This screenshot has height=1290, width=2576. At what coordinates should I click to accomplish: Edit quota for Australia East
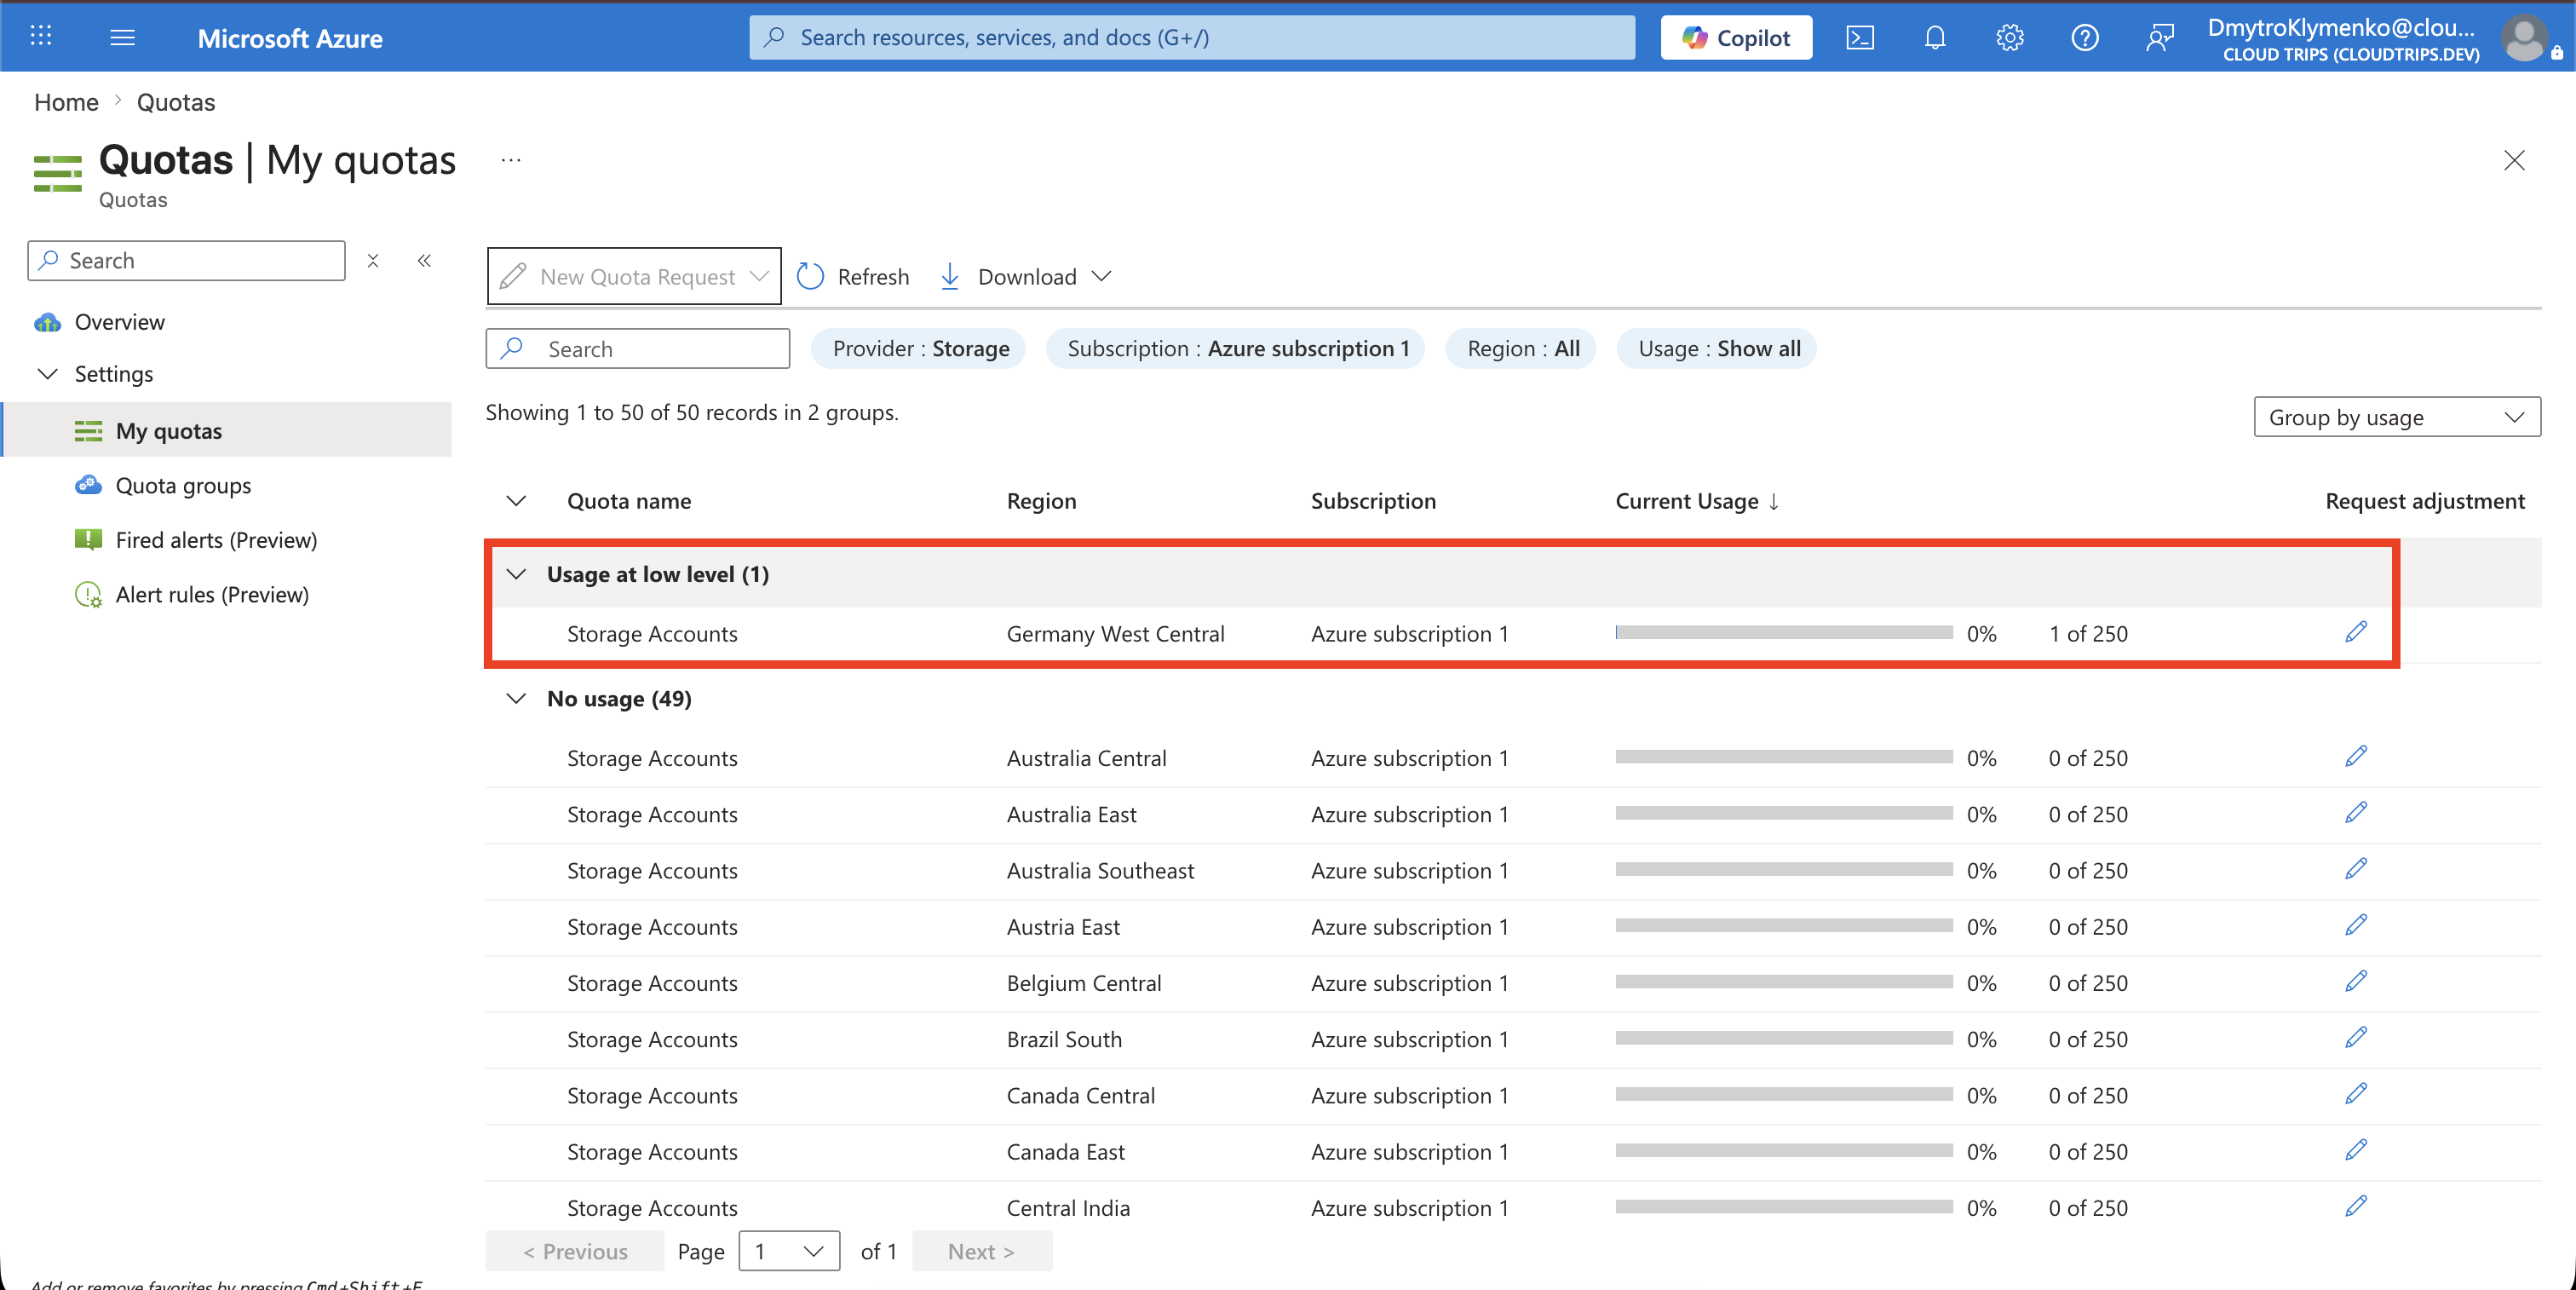click(2356, 812)
